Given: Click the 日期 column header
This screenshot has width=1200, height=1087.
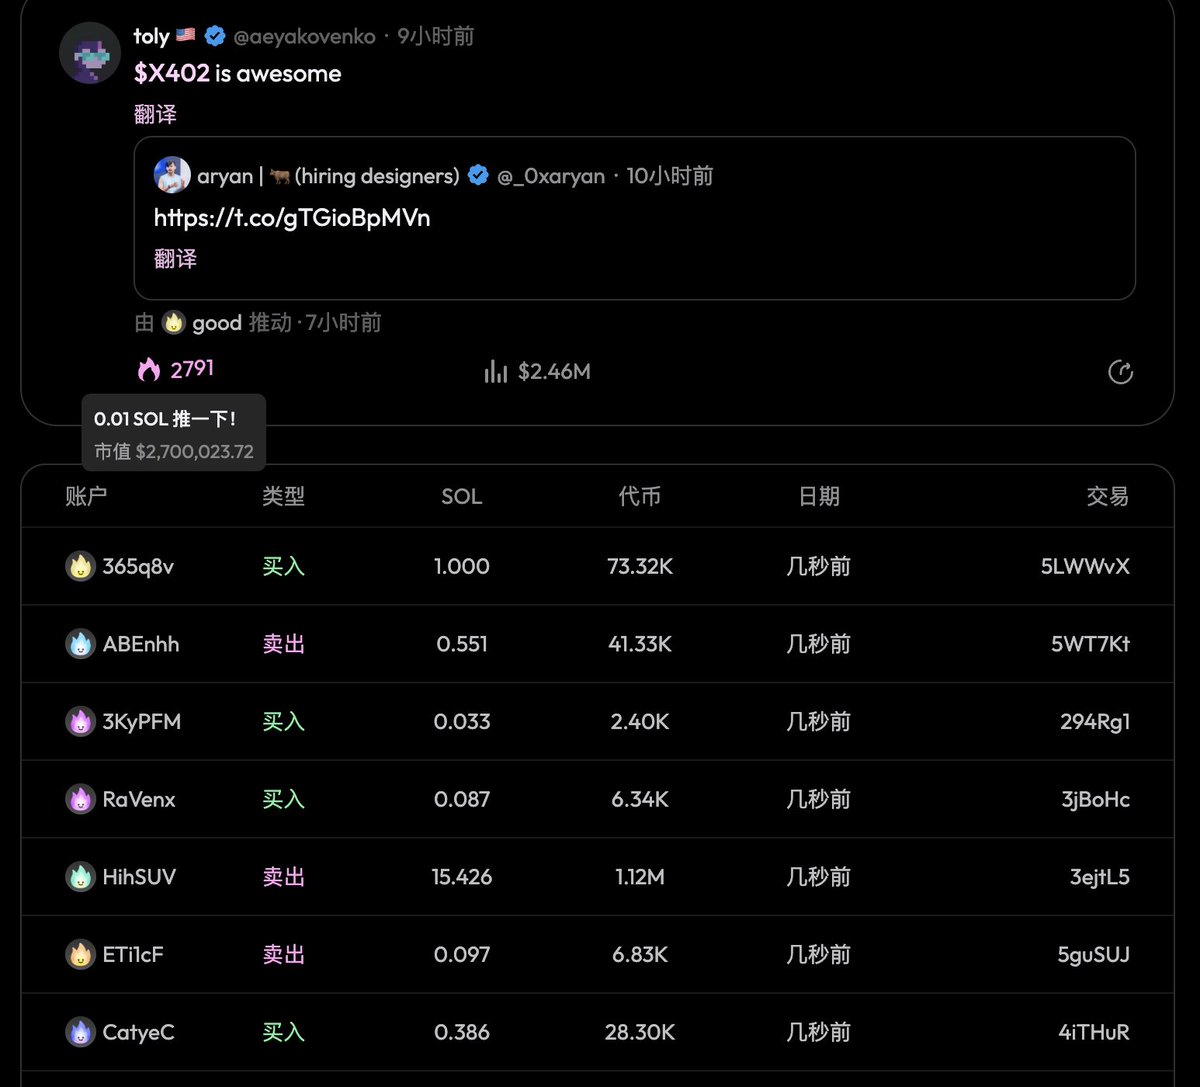Looking at the screenshot, I should click(818, 496).
